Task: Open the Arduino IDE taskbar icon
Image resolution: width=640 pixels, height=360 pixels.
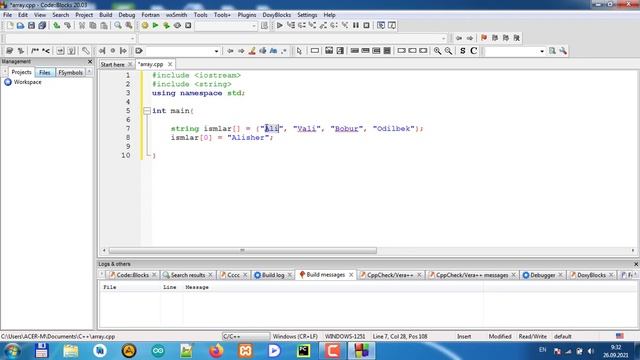Action: tap(158, 351)
